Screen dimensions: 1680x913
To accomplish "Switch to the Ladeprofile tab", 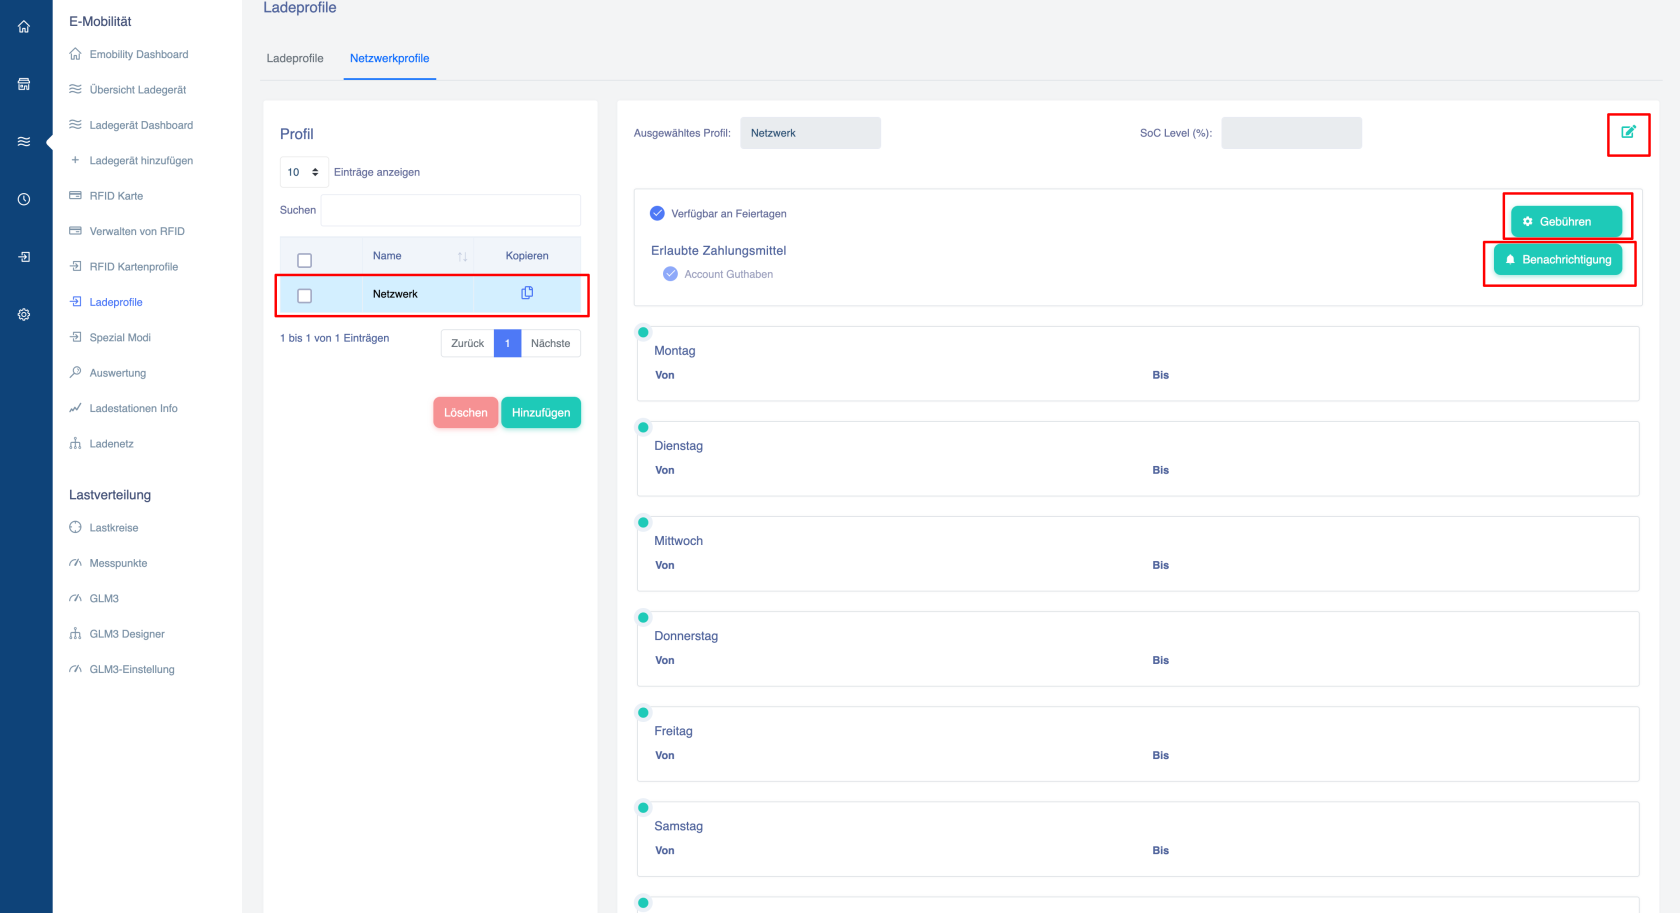I will (295, 58).
